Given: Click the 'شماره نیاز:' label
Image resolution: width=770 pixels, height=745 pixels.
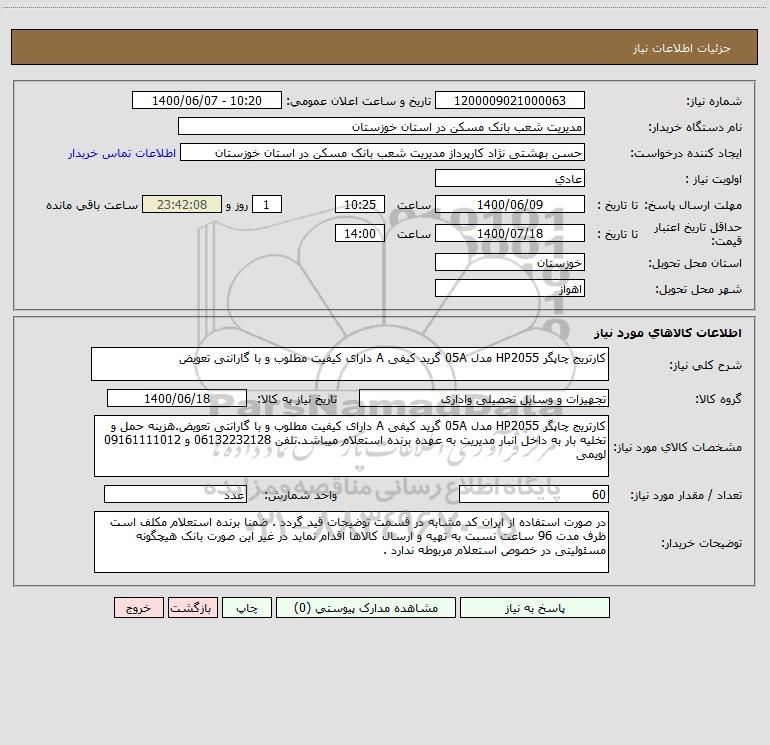Looking at the screenshot, I should tap(714, 101).
